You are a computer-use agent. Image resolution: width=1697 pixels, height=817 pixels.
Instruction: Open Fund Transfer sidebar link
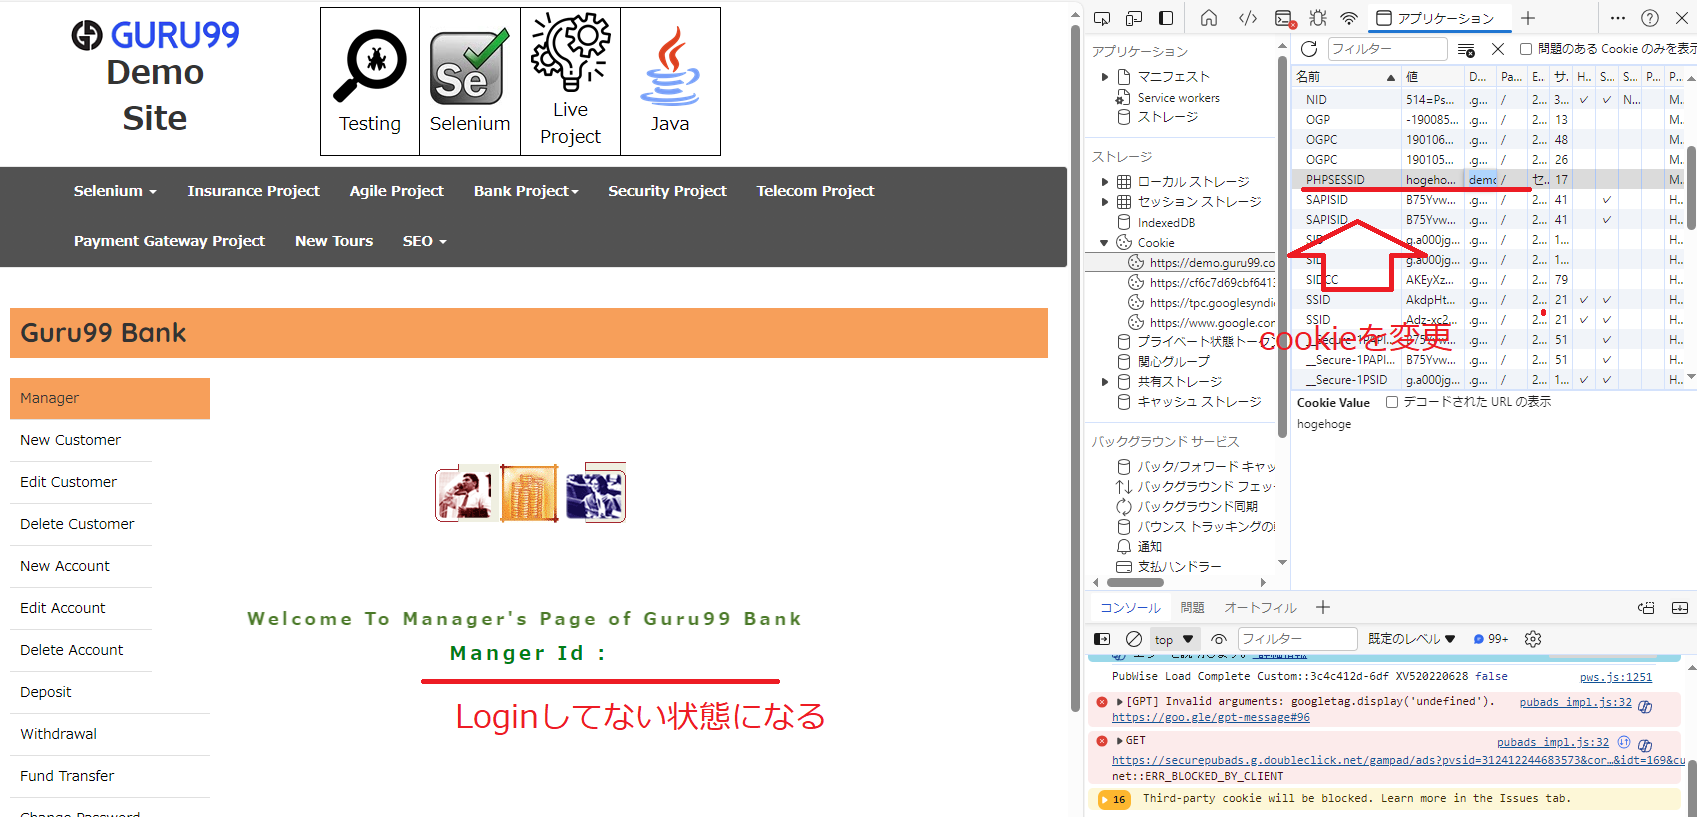click(x=67, y=776)
